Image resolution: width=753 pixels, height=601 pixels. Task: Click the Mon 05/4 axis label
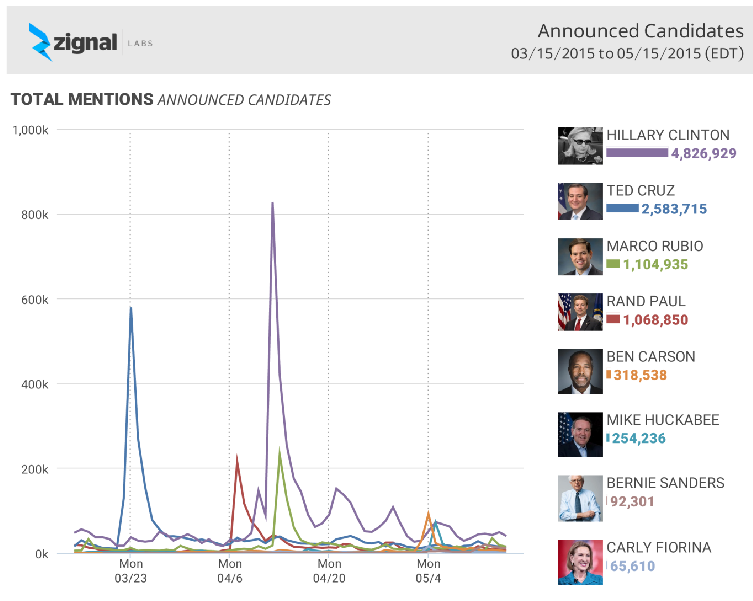[428, 571]
